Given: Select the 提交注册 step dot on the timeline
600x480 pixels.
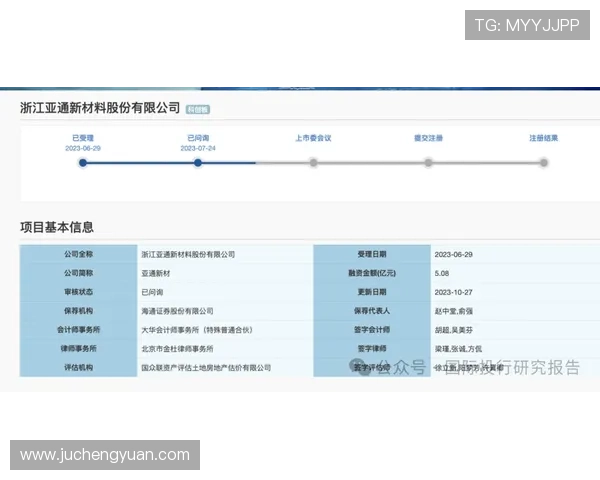Looking at the screenshot, I should click(429, 163).
